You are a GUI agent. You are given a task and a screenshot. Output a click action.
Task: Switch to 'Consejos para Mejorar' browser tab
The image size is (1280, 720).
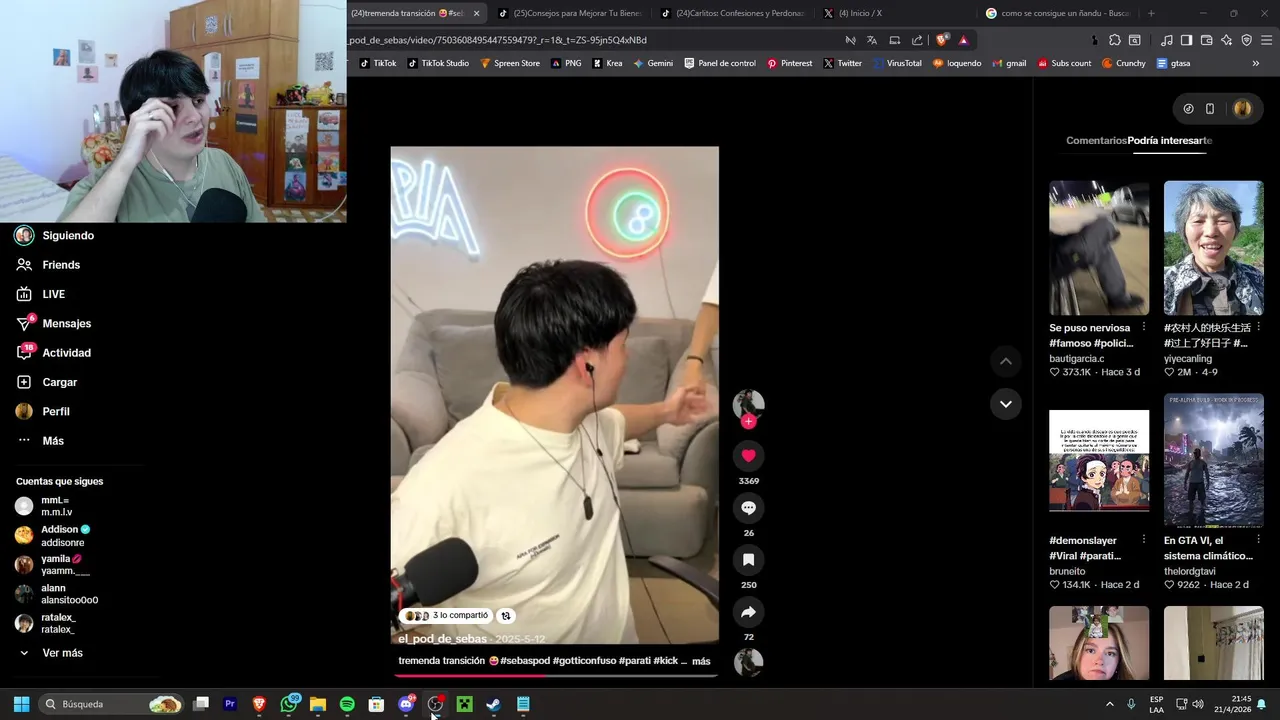[570, 13]
